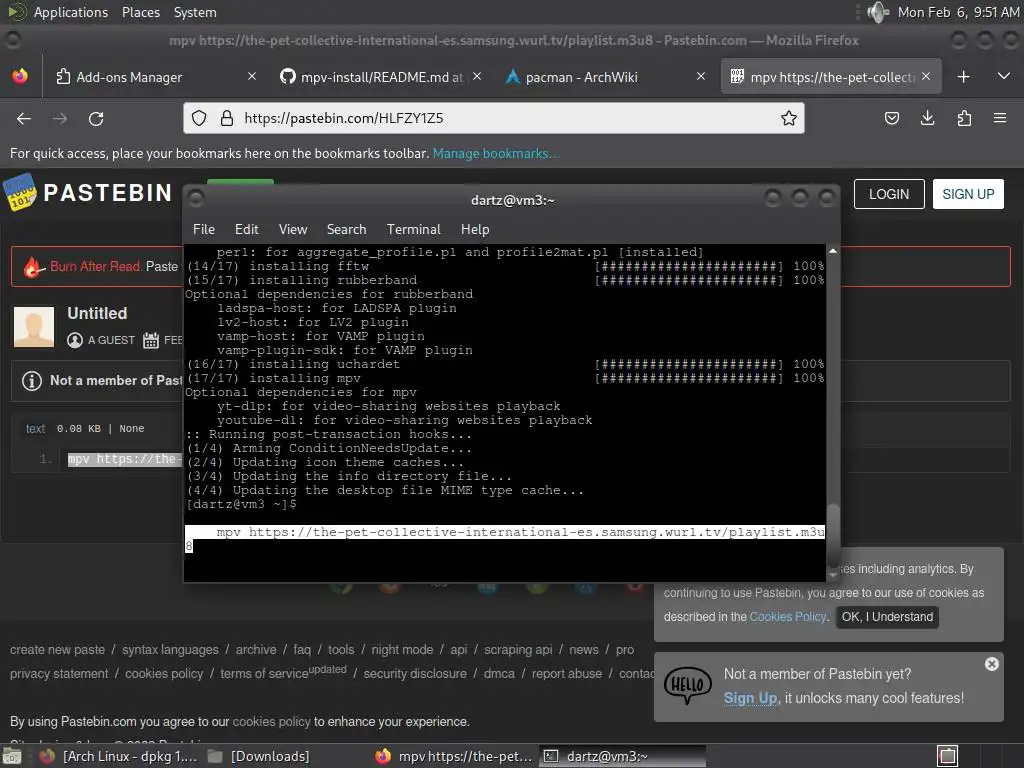This screenshot has width=1024, height=768.
Task: Open the faq footer link
Action: pos(302,650)
